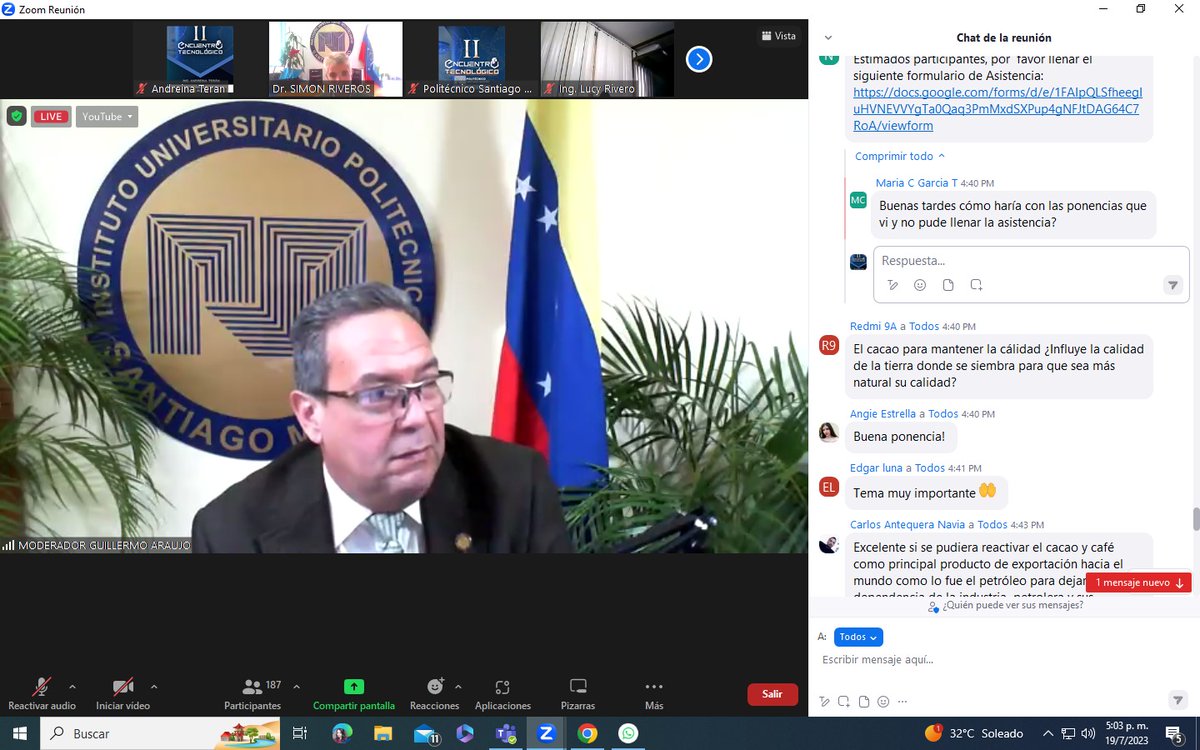
Task: Expand video options arrow next to Iniciar video
Action: [x=153, y=687]
